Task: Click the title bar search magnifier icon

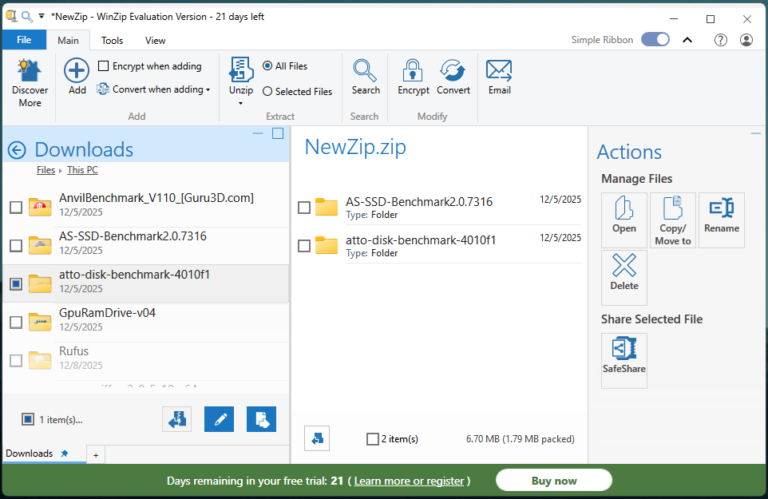Action: (27, 17)
